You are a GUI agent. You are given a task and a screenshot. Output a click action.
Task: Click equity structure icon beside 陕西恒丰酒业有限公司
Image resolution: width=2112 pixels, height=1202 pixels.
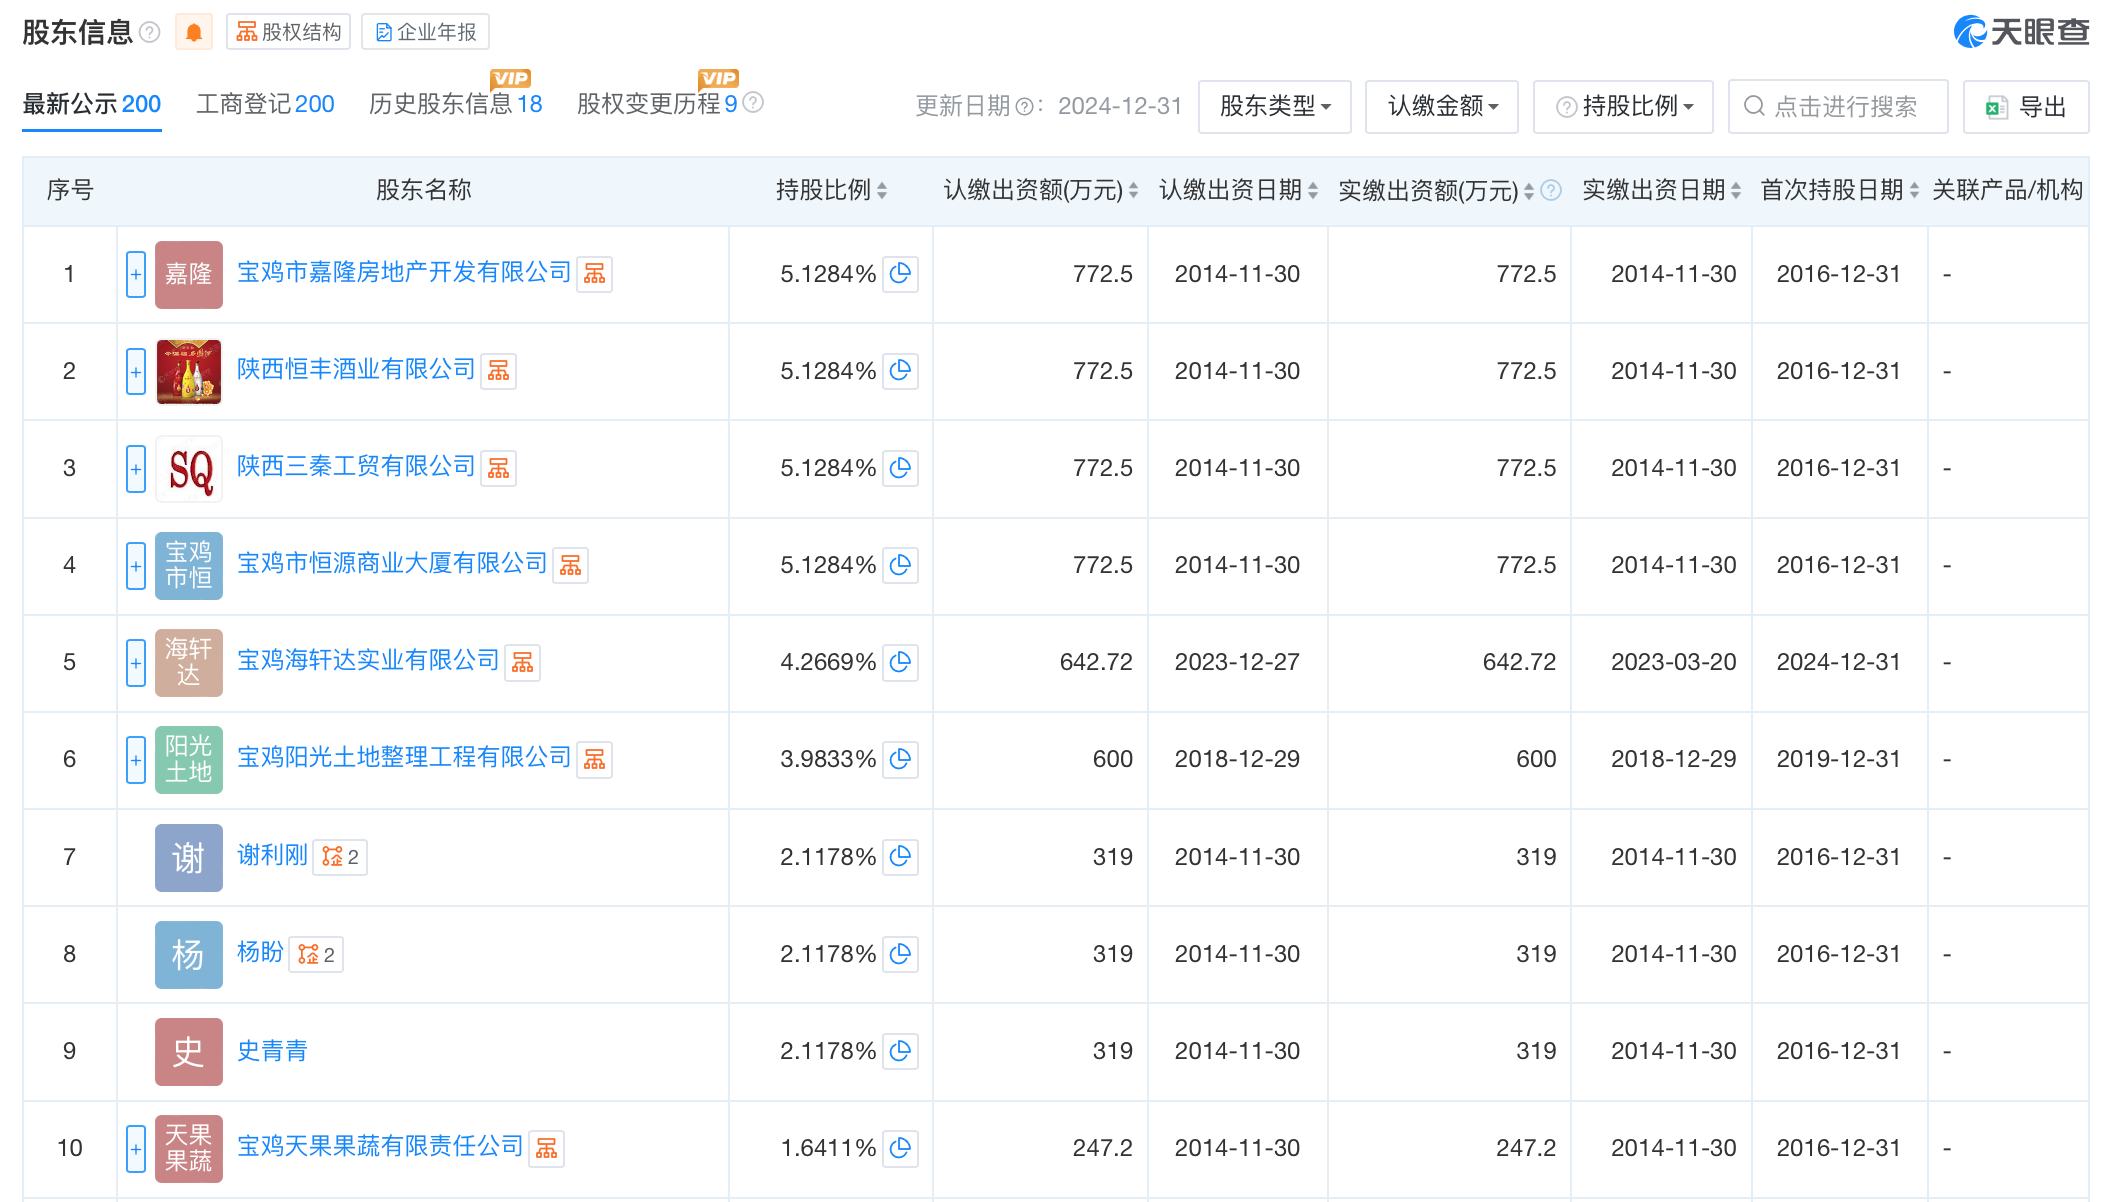(x=498, y=371)
